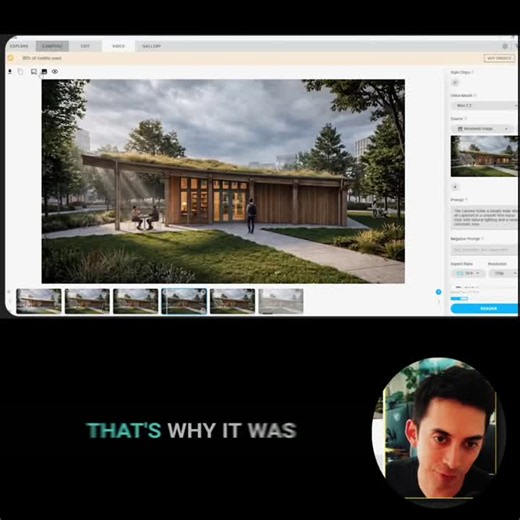520x520 pixels.
Task: Click the download icon above the render
Action: point(10,72)
